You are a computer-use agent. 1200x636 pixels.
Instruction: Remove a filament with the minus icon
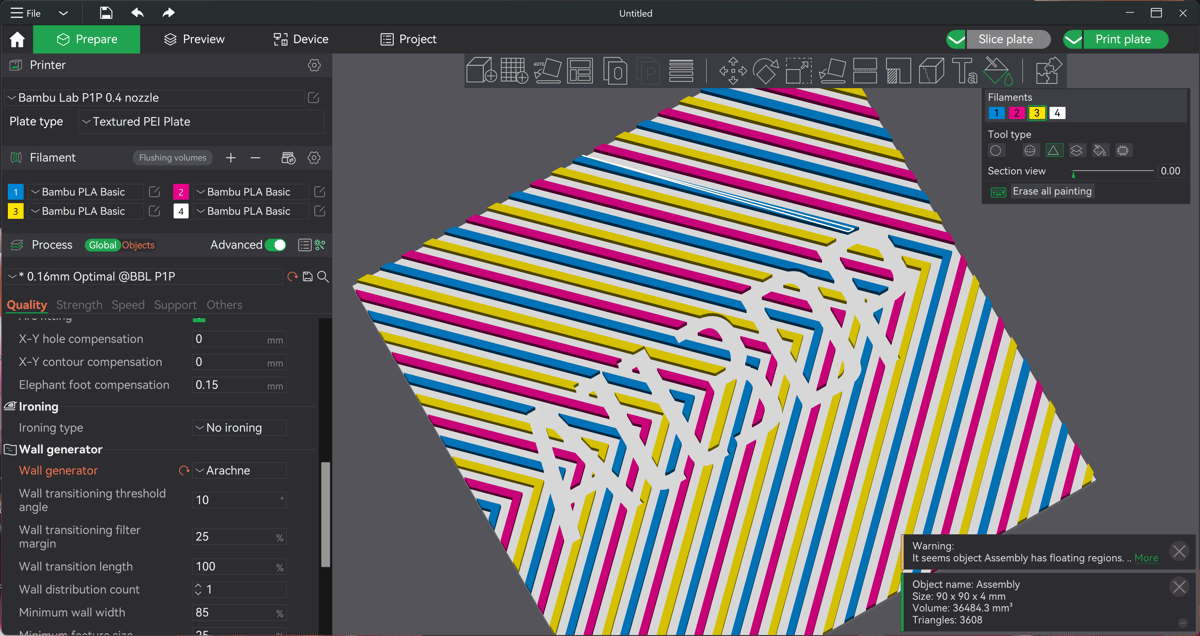coord(255,158)
